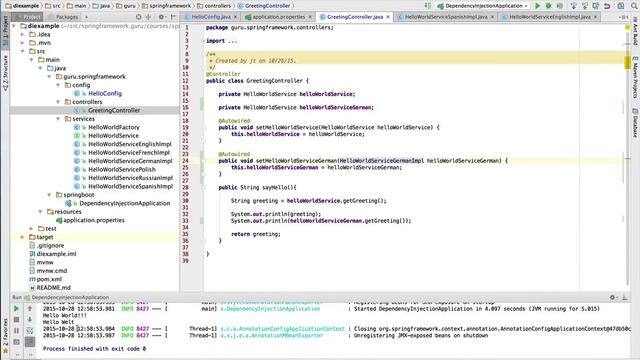Toggle soft wraps in Run console
640x360 pixels.
30,331
